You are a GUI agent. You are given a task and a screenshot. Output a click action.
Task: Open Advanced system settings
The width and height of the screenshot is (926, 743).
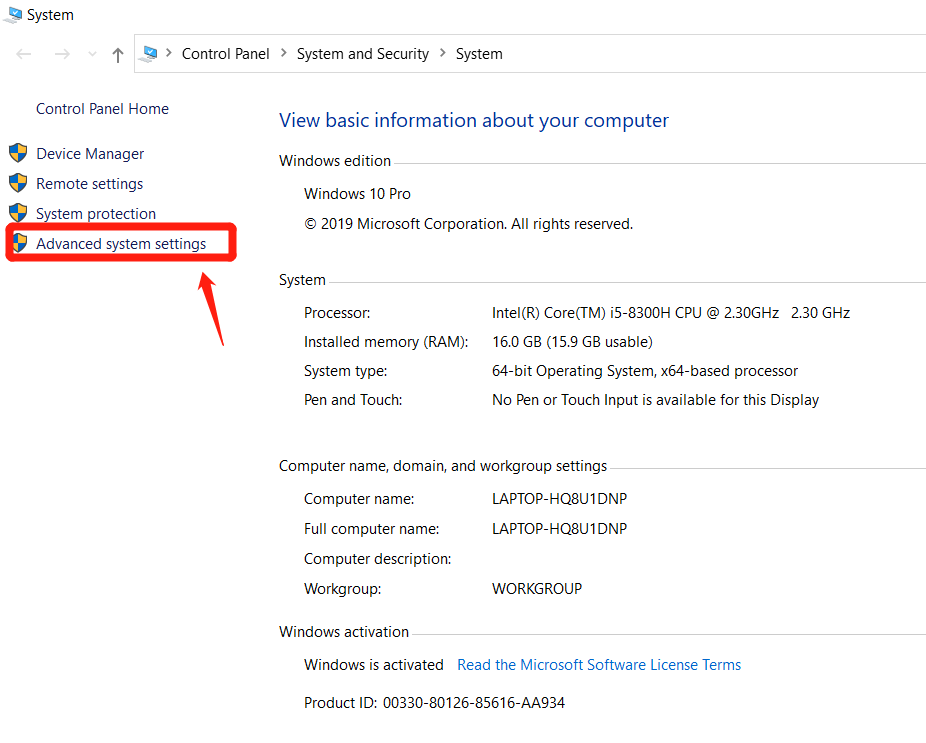[121, 244]
